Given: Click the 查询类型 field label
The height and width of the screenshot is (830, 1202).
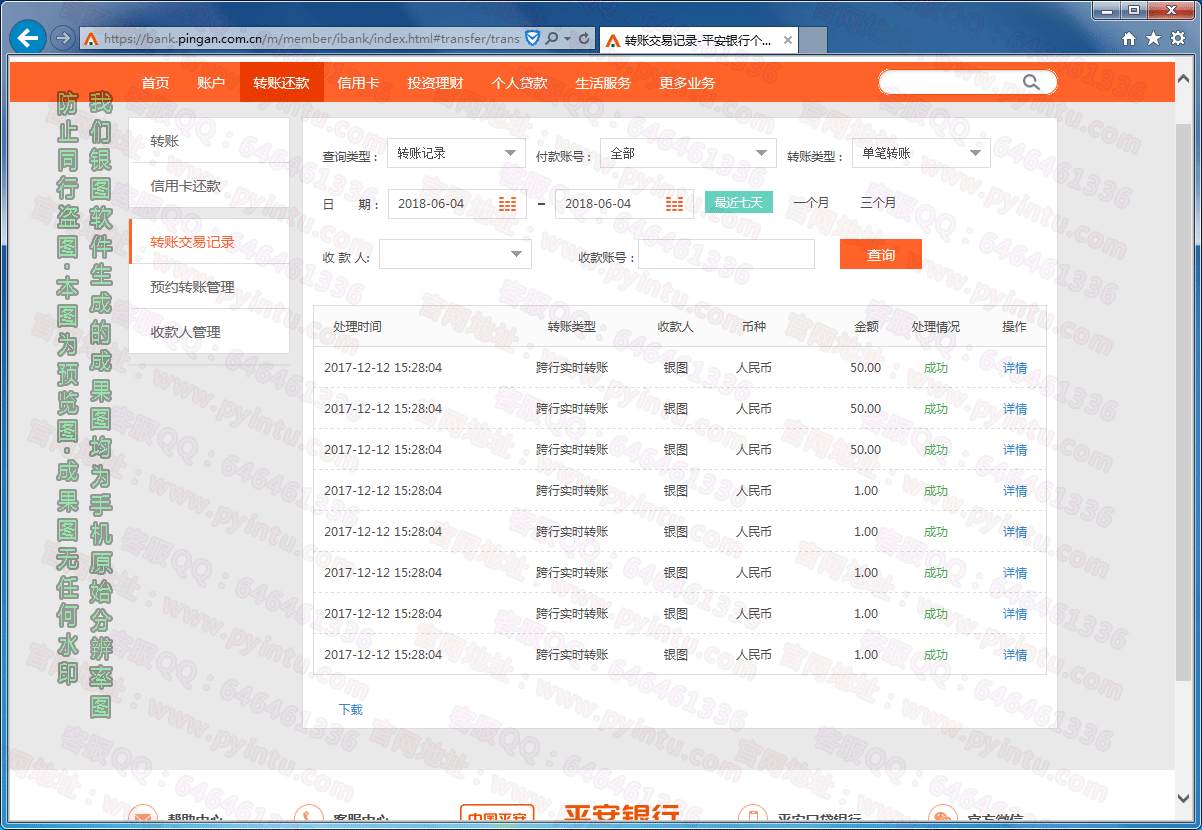Looking at the screenshot, I should pyautogui.click(x=350, y=156).
